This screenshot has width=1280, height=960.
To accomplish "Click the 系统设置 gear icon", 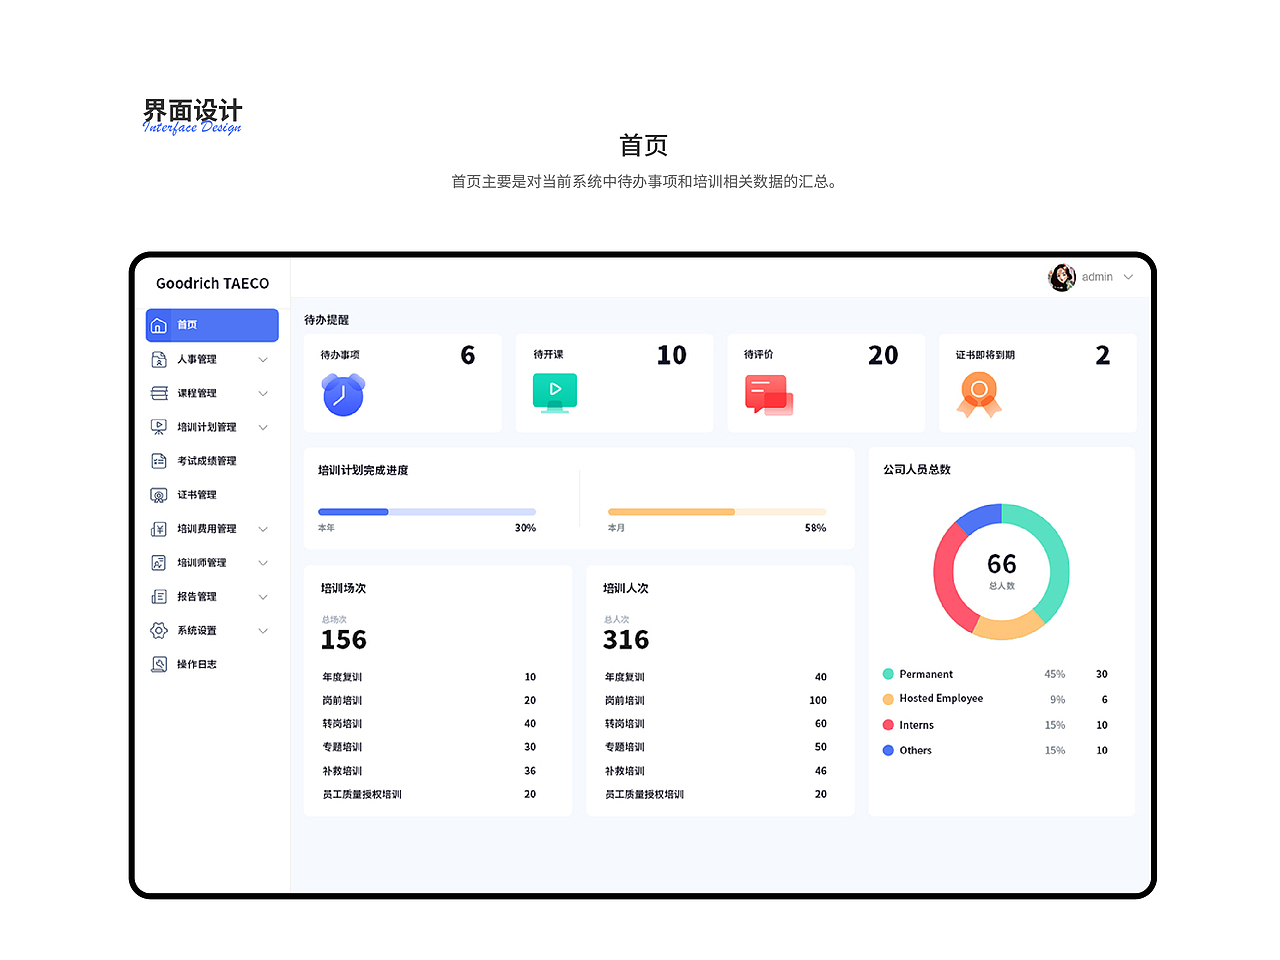I will tap(158, 631).
